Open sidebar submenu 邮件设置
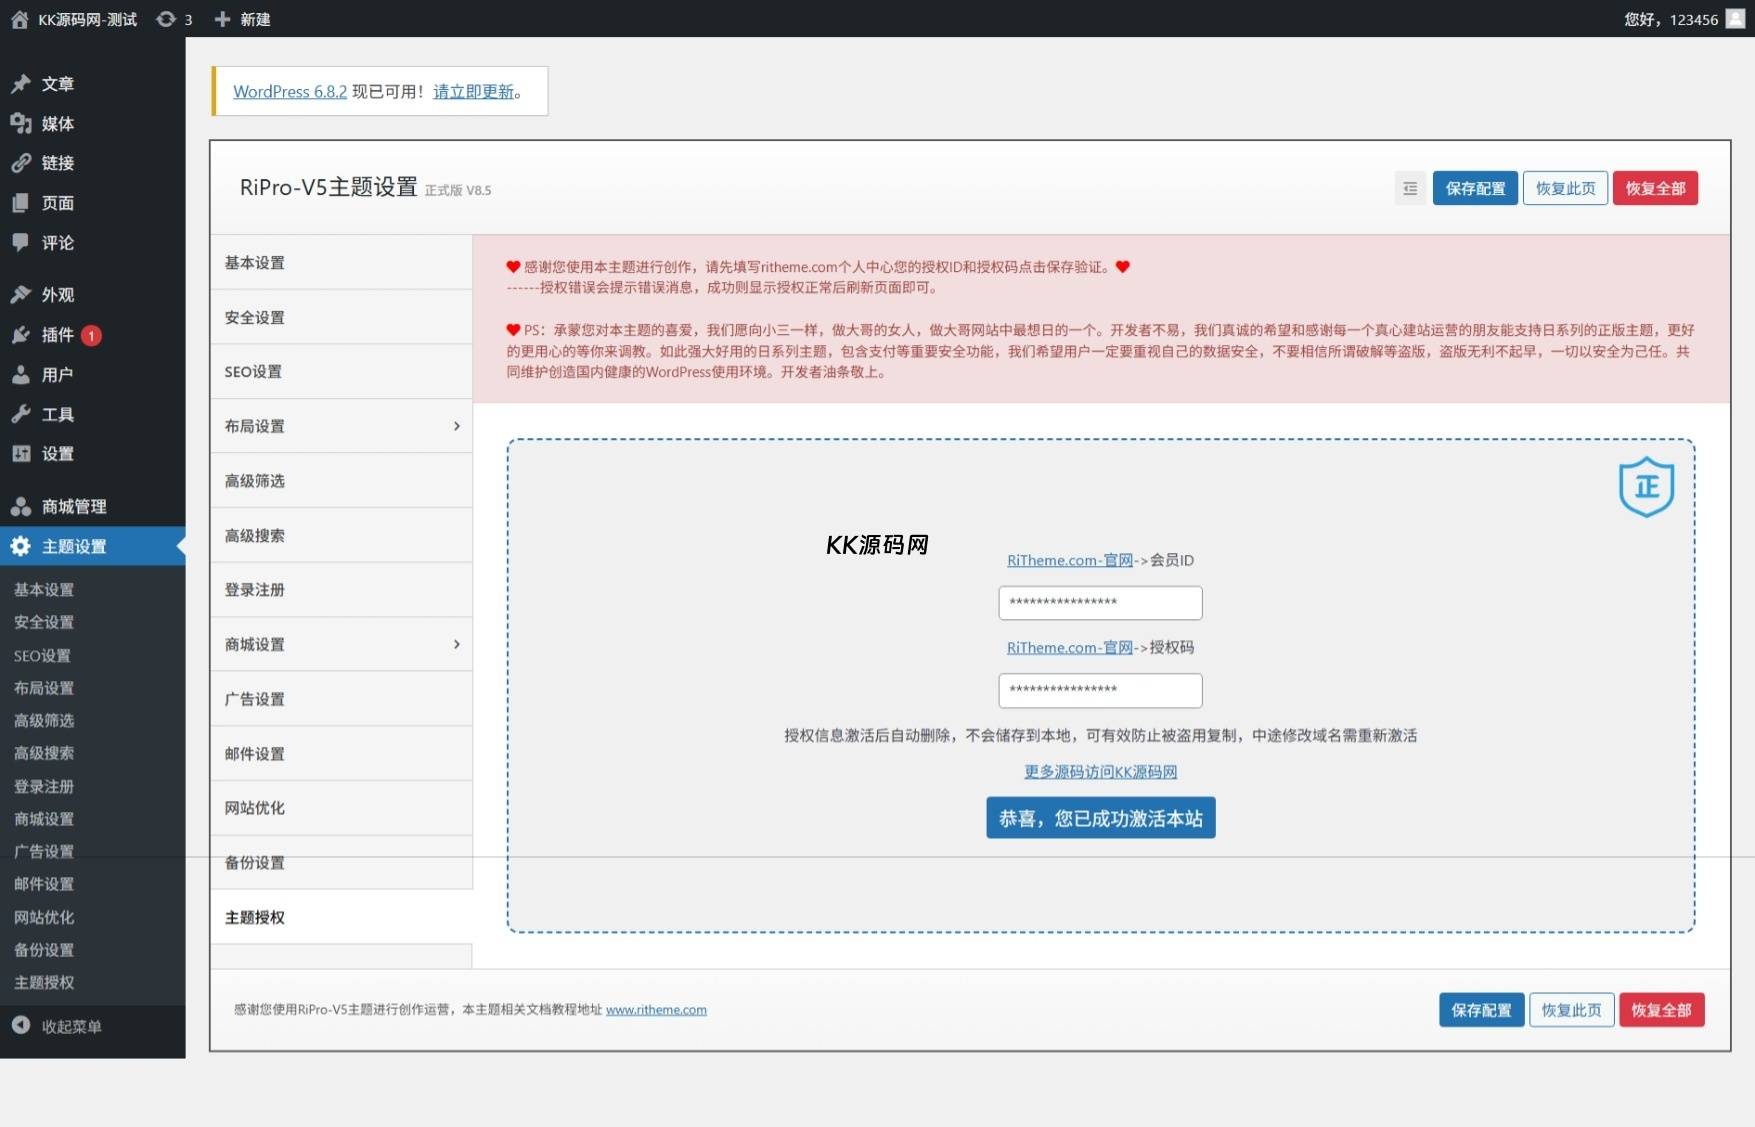1755x1127 pixels. point(44,884)
